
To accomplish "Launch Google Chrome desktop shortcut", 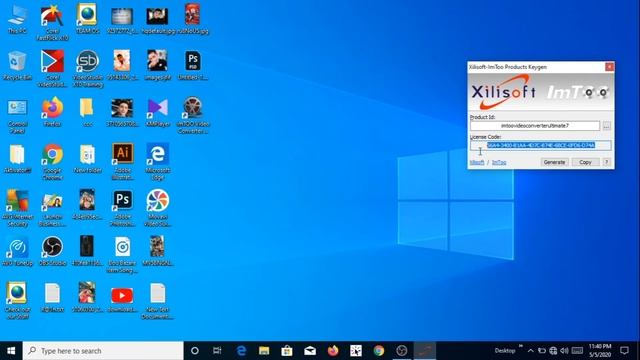I will 52,162.
